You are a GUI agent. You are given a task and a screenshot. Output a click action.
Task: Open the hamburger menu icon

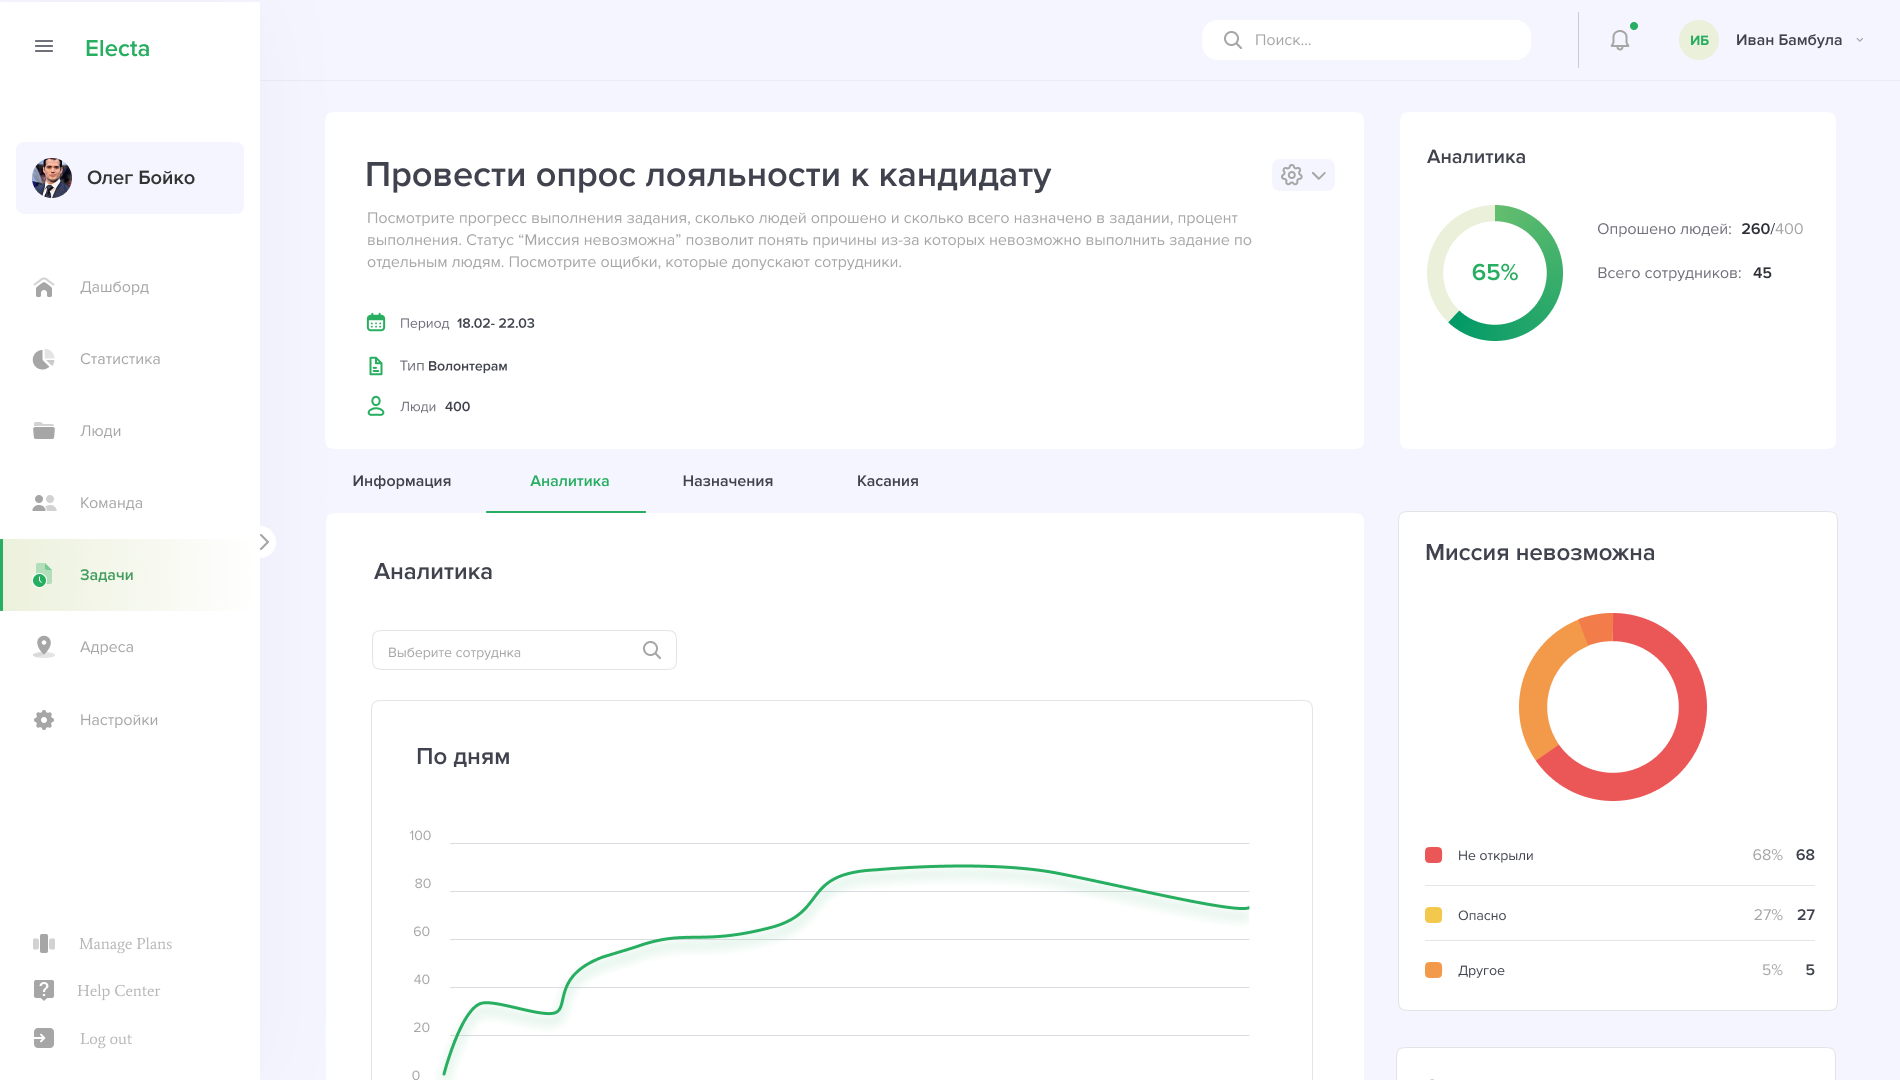(x=44, y=46)
